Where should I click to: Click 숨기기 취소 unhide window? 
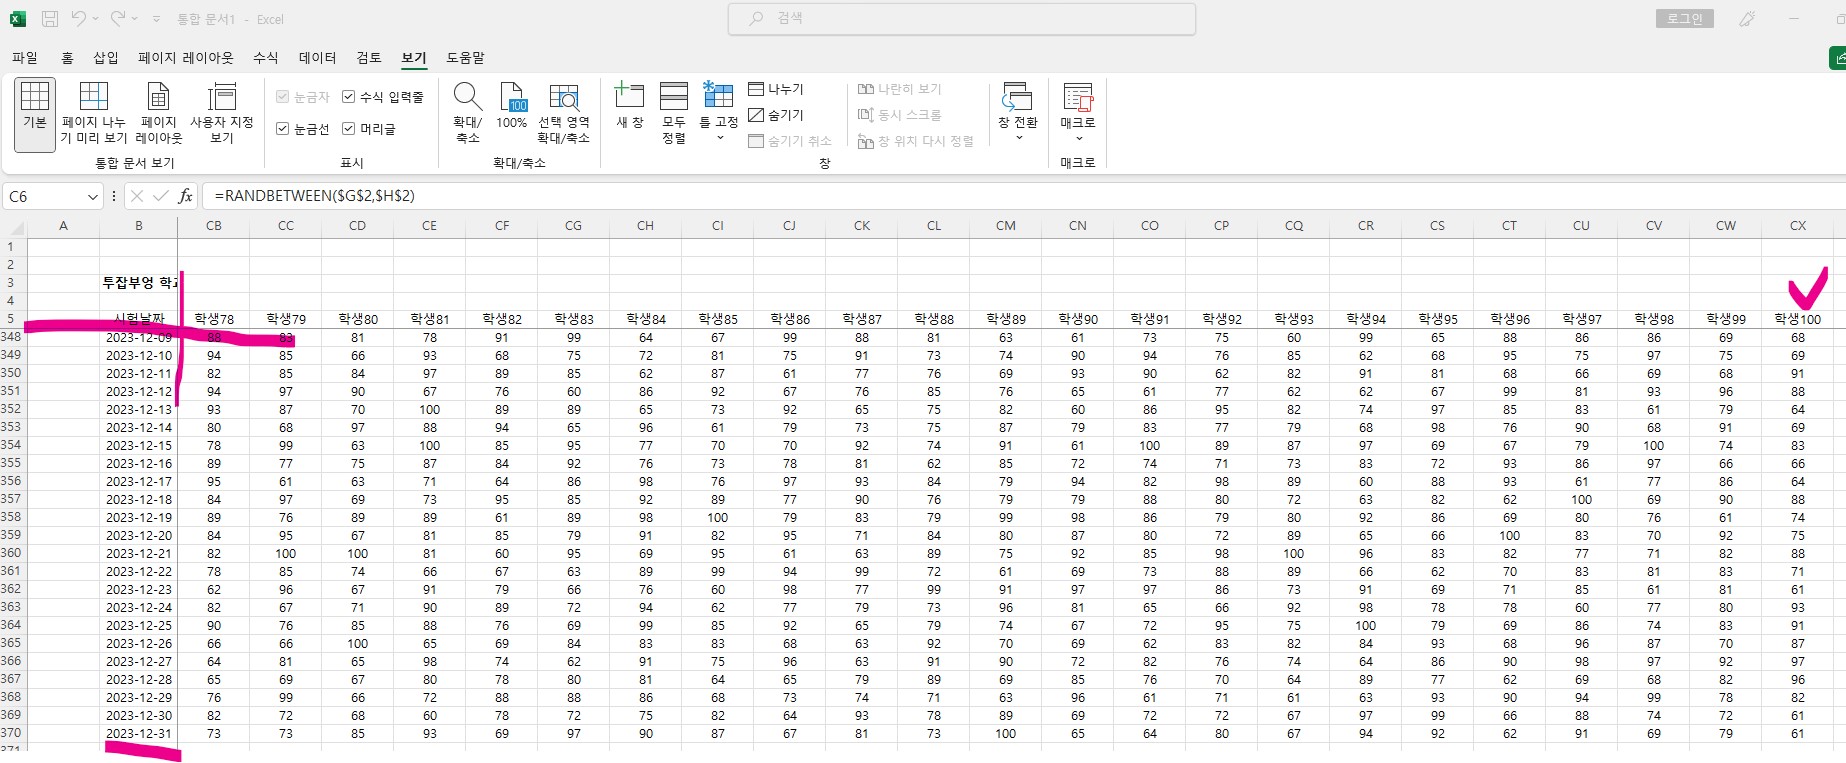(x=790, y=141)
